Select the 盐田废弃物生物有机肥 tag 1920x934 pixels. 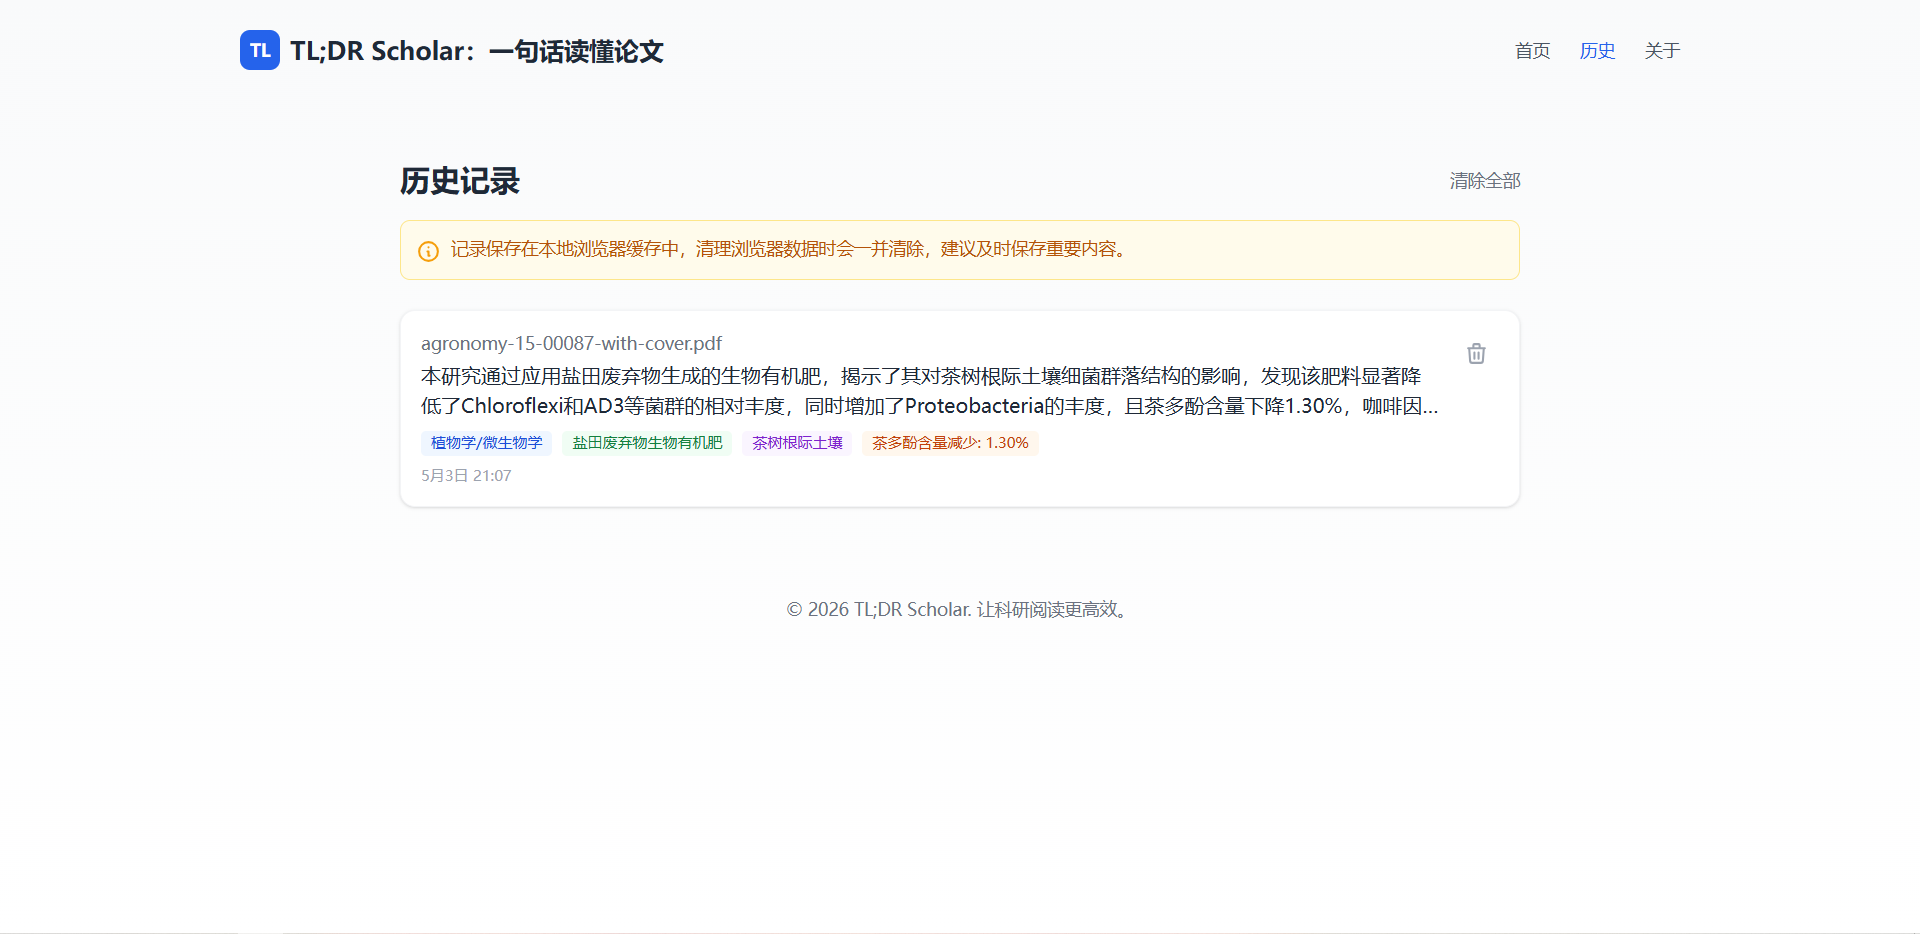coord(647,443)
